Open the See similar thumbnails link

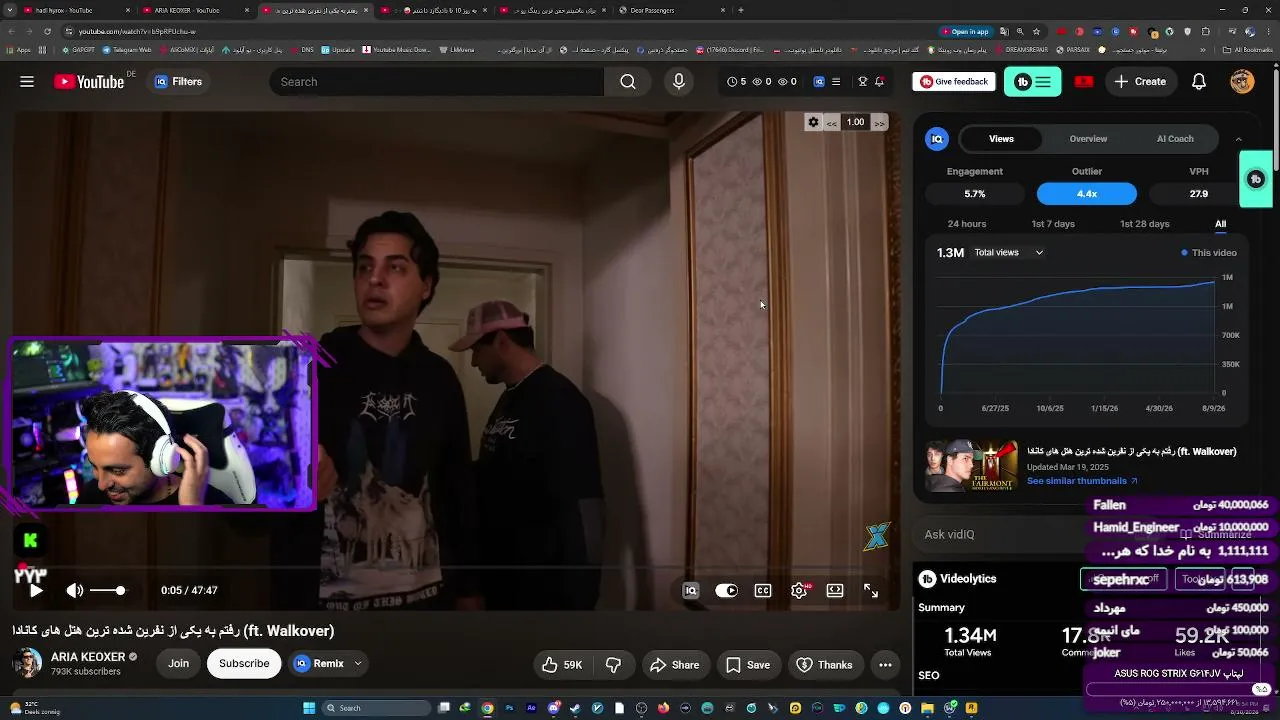[x=1081, y=481]
